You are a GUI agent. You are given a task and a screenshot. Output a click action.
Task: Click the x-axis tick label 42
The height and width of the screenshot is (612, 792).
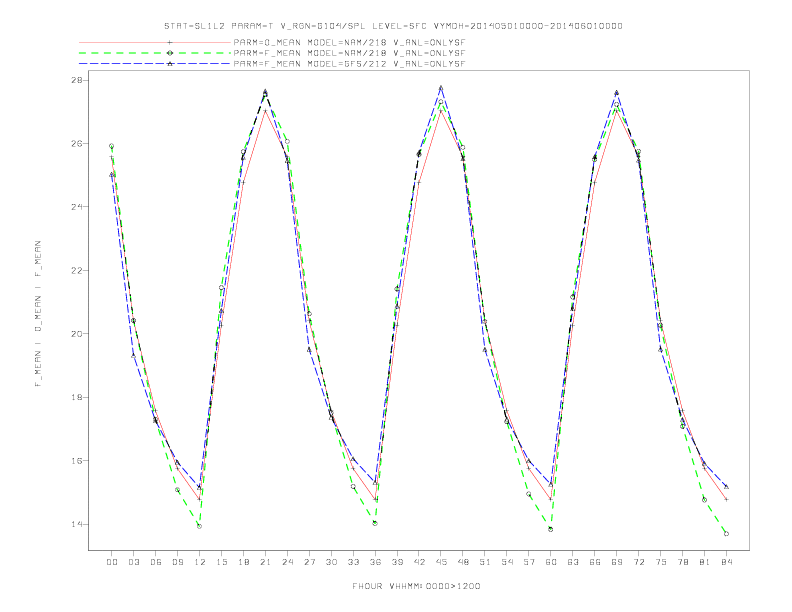(419, 562)
